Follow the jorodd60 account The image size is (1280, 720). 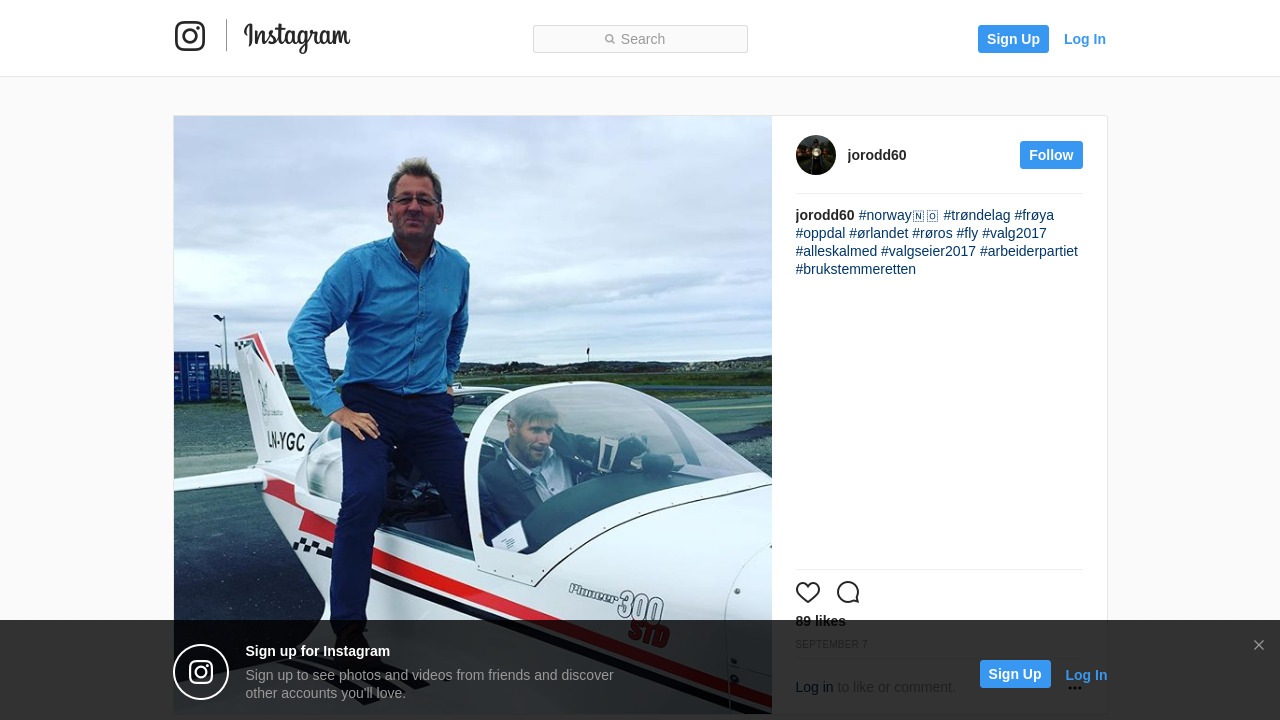pos(1051,155)
